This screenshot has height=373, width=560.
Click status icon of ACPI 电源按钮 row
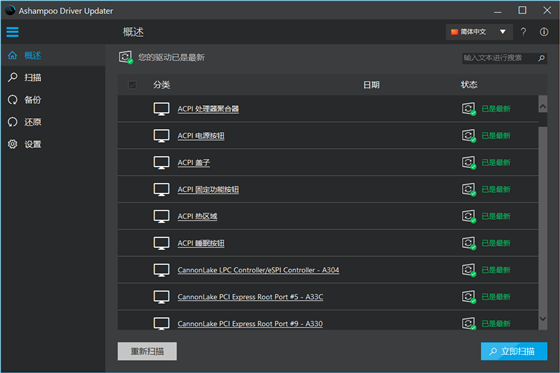469,136
